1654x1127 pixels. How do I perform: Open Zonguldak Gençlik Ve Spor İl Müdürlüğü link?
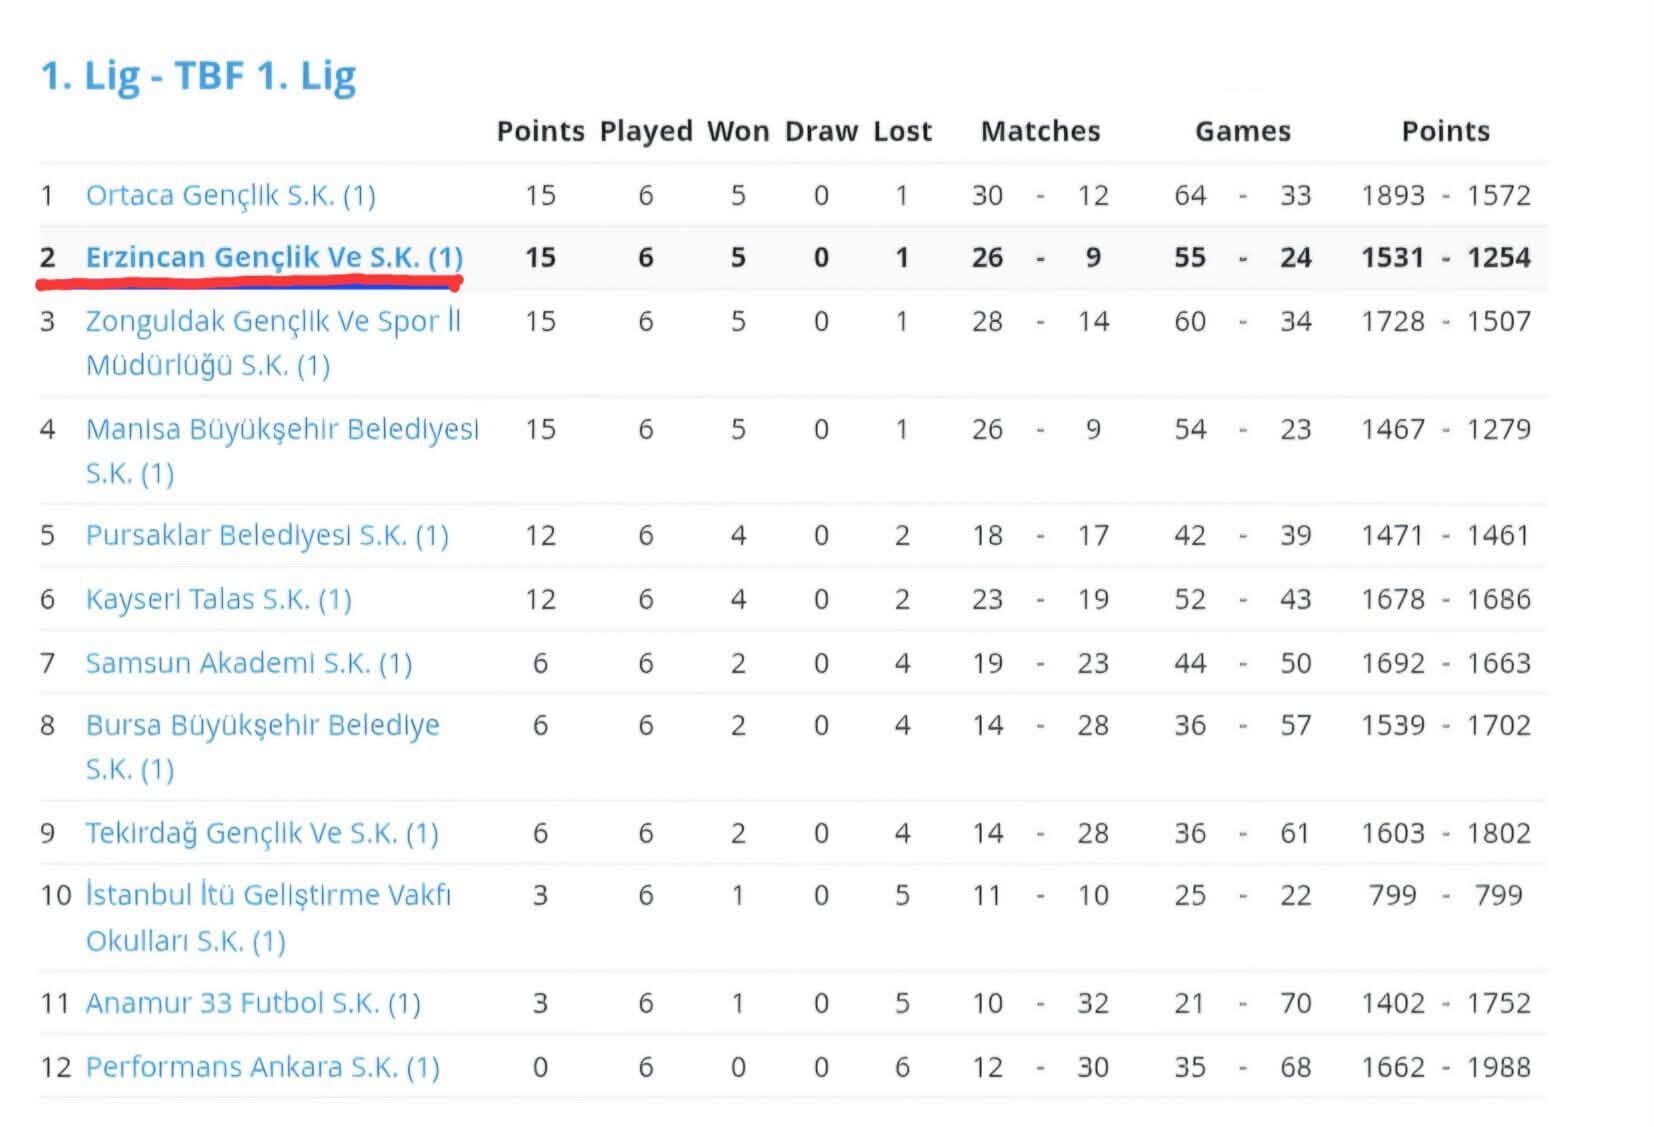pos(273,343)
